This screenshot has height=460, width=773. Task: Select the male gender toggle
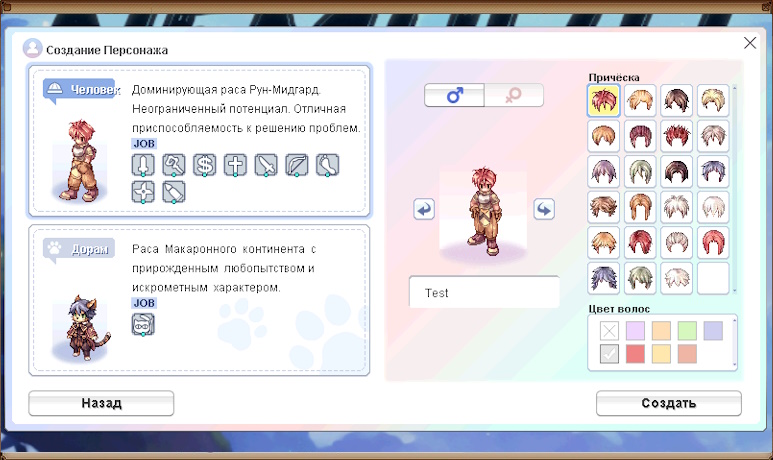[x=455, y=95]
